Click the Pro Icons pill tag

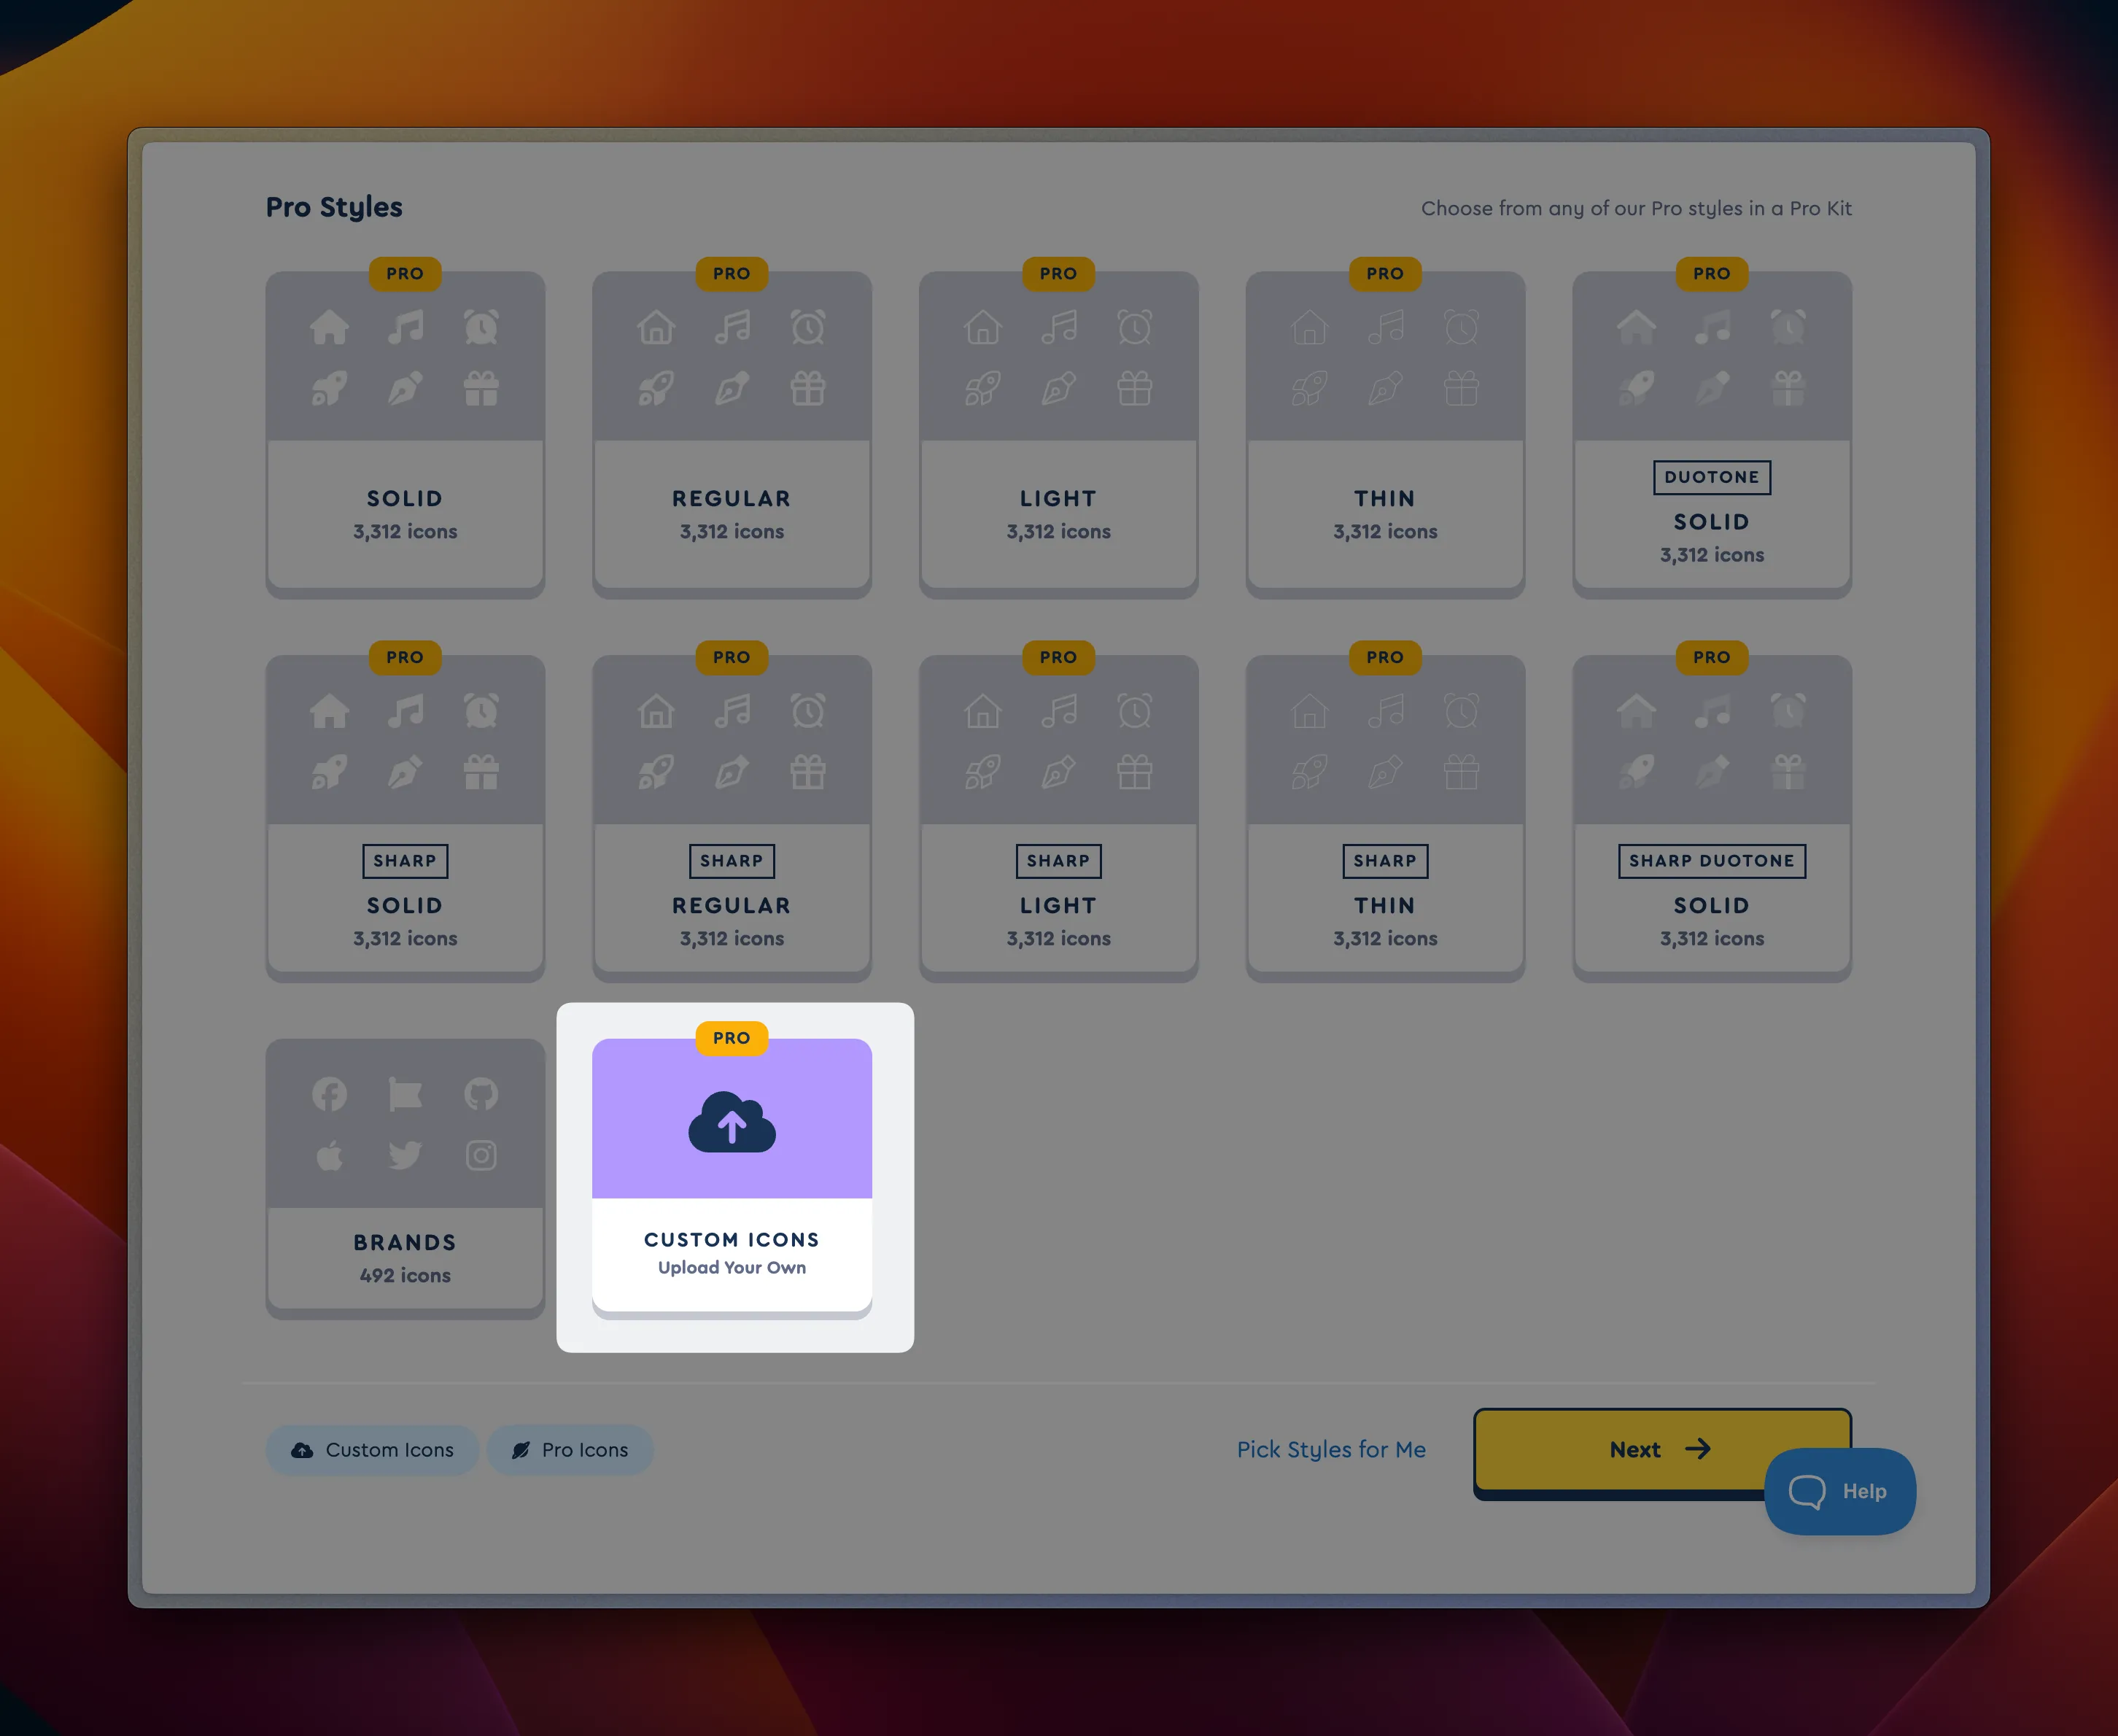tap(570, 1449)
